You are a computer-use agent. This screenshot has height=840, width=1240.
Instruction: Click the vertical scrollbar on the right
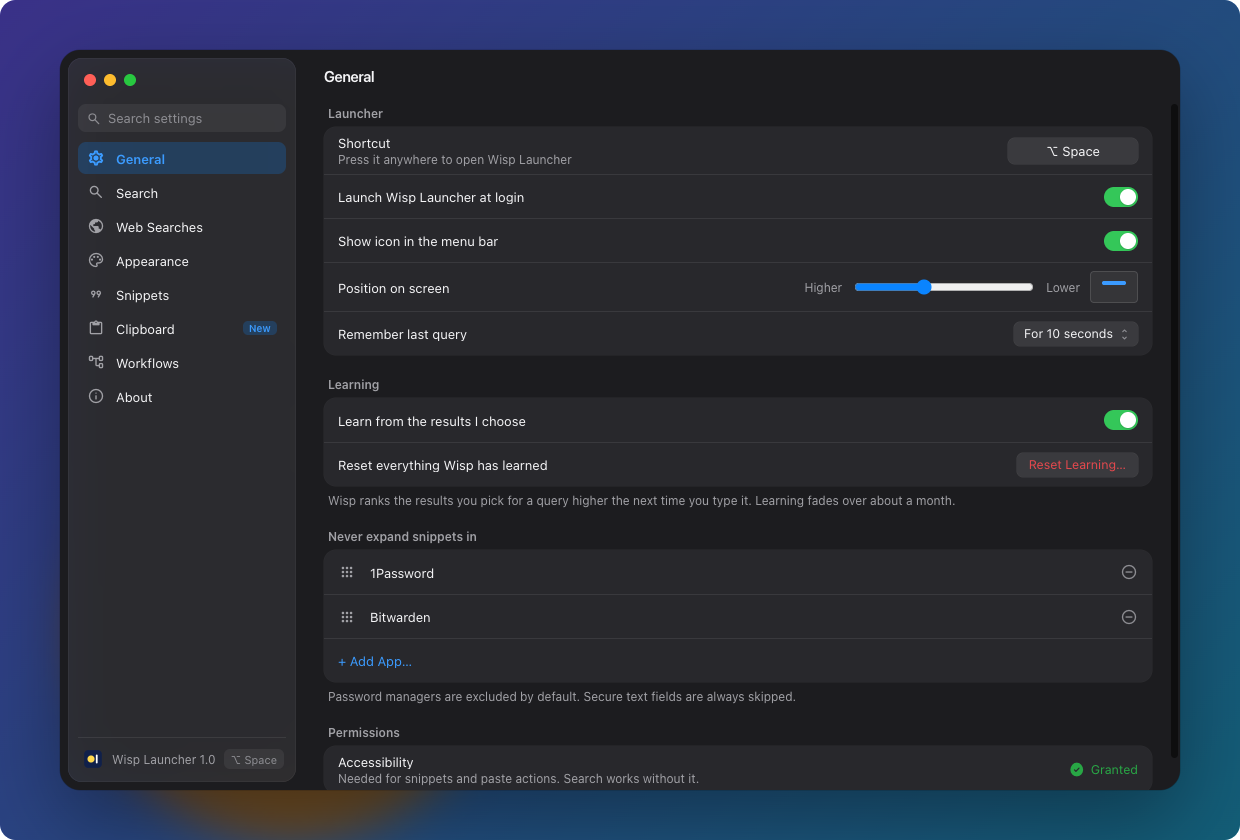(1174, 430)
